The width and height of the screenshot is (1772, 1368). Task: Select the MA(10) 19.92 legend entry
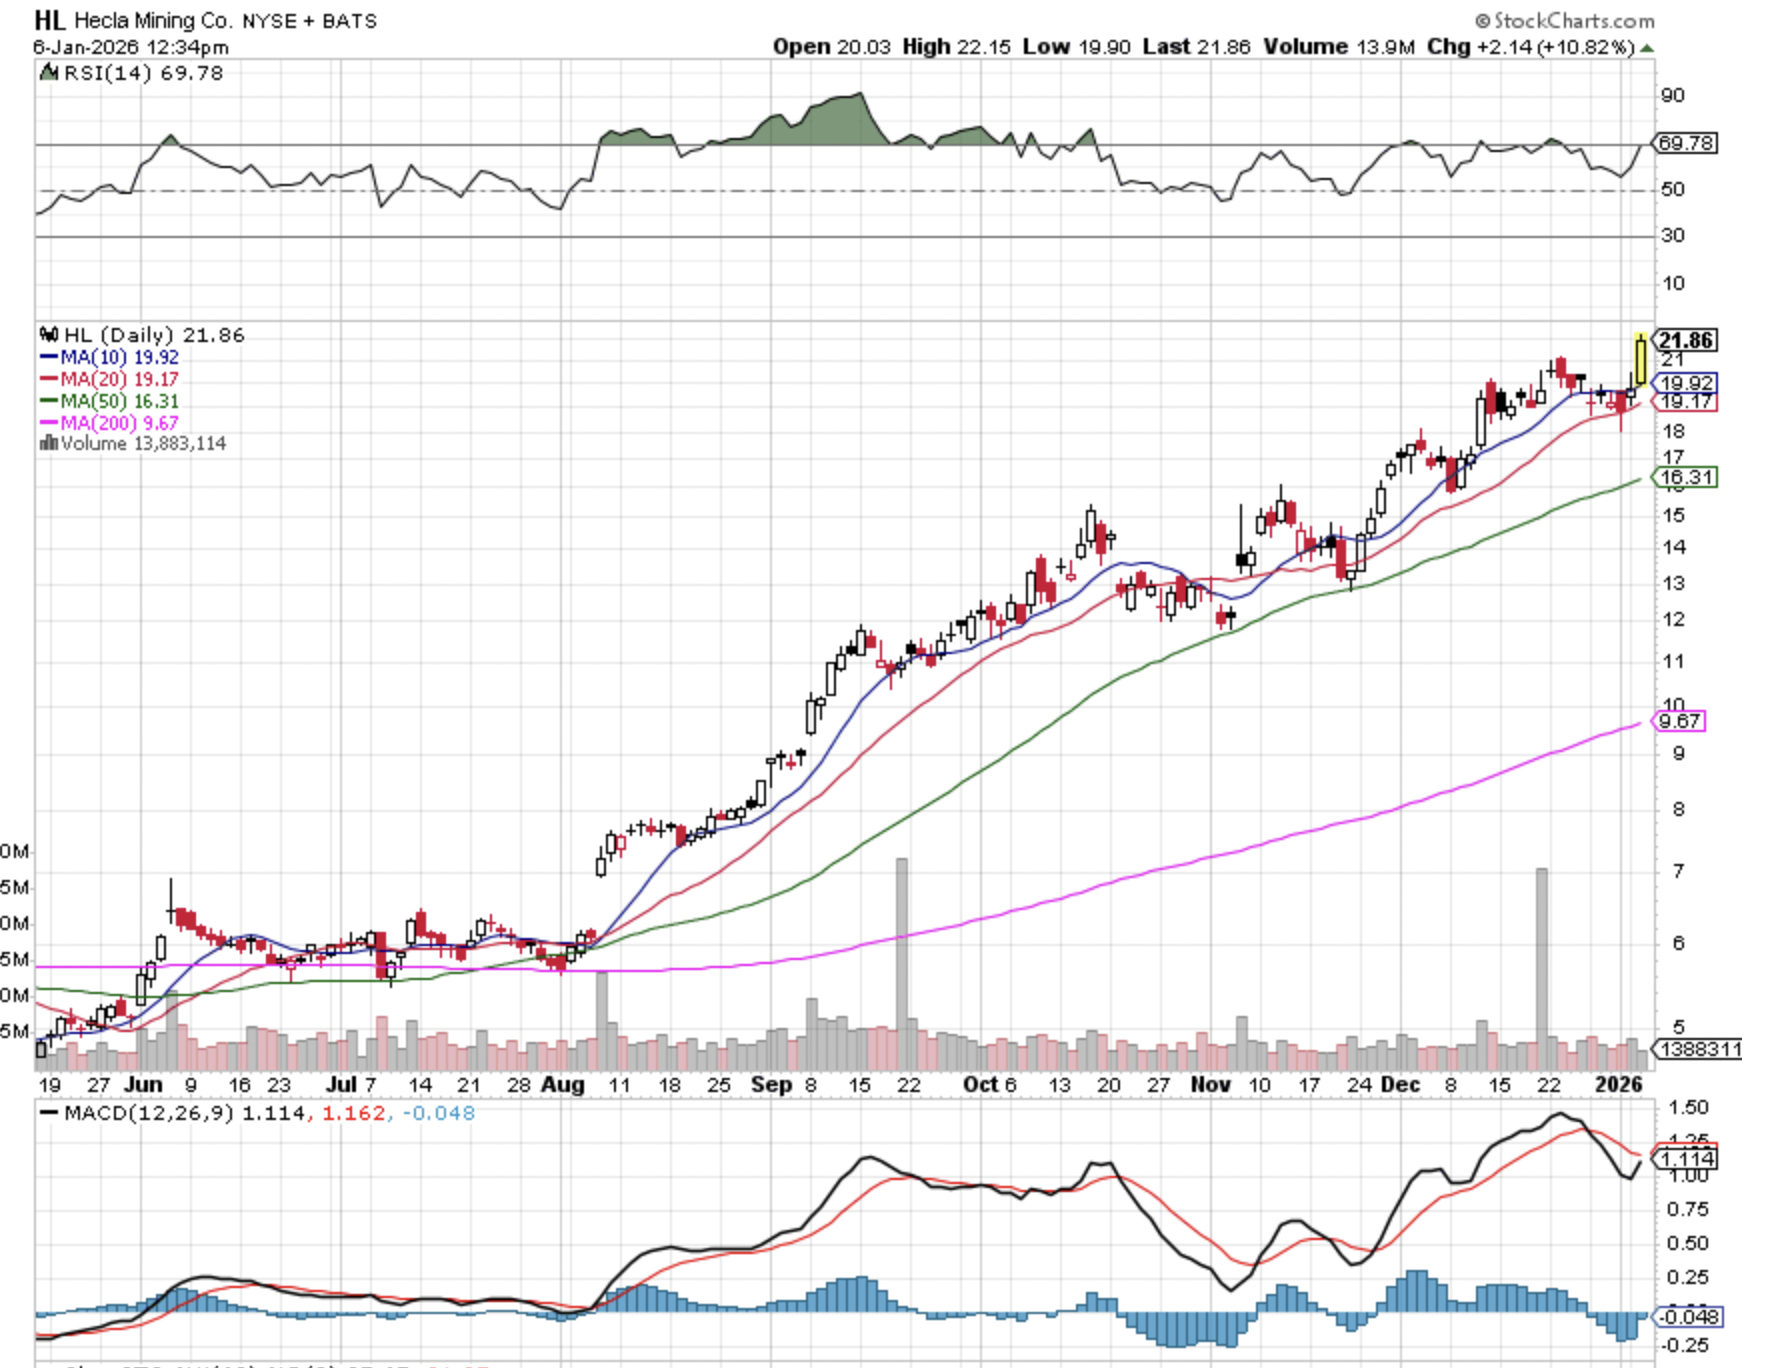click(x=109, y=357)
